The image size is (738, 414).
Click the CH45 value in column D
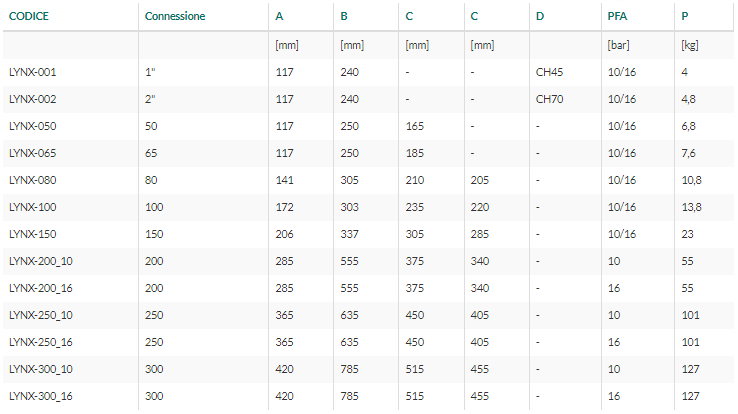pos(549,72)
